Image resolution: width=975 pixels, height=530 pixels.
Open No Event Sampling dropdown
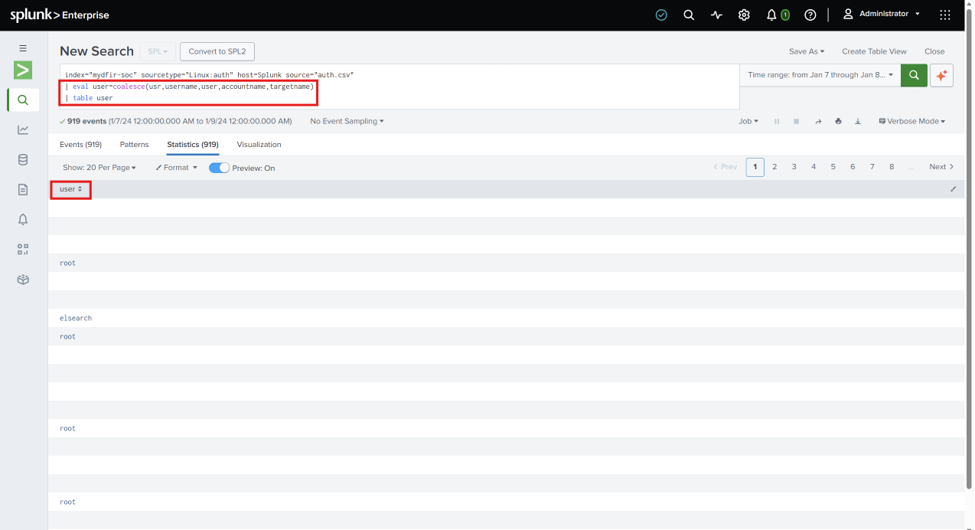(347, 121)
